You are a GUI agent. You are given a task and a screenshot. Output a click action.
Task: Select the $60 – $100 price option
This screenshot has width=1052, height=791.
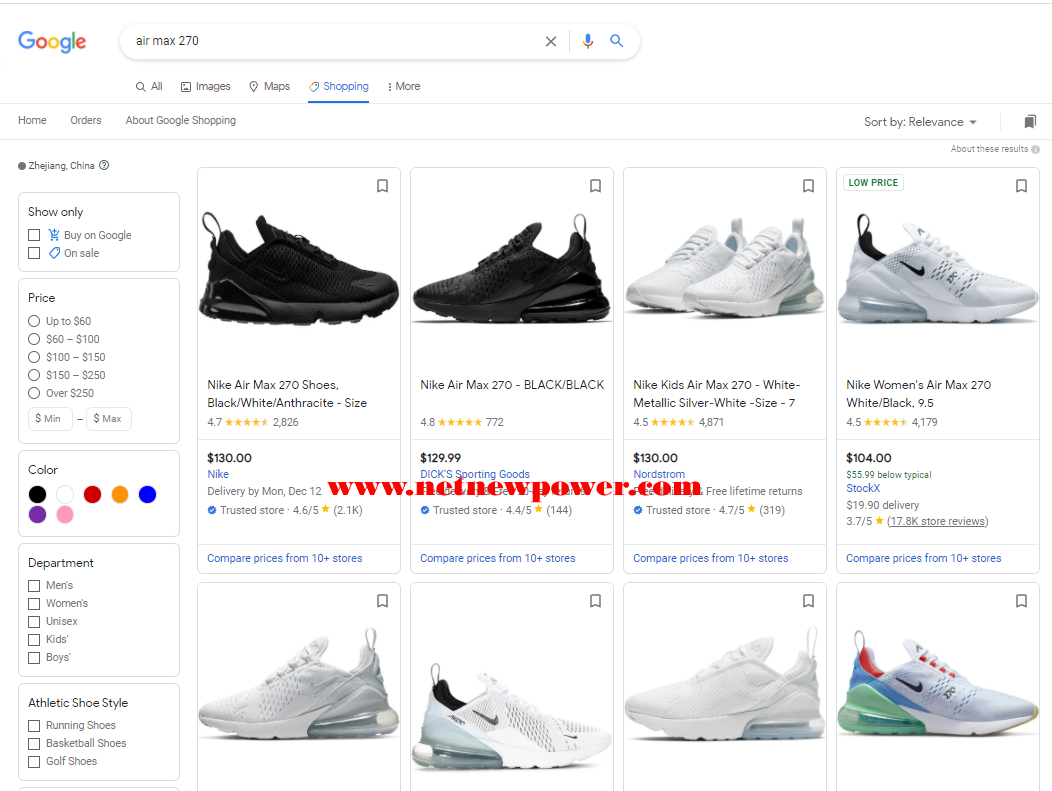click(34, 339)
